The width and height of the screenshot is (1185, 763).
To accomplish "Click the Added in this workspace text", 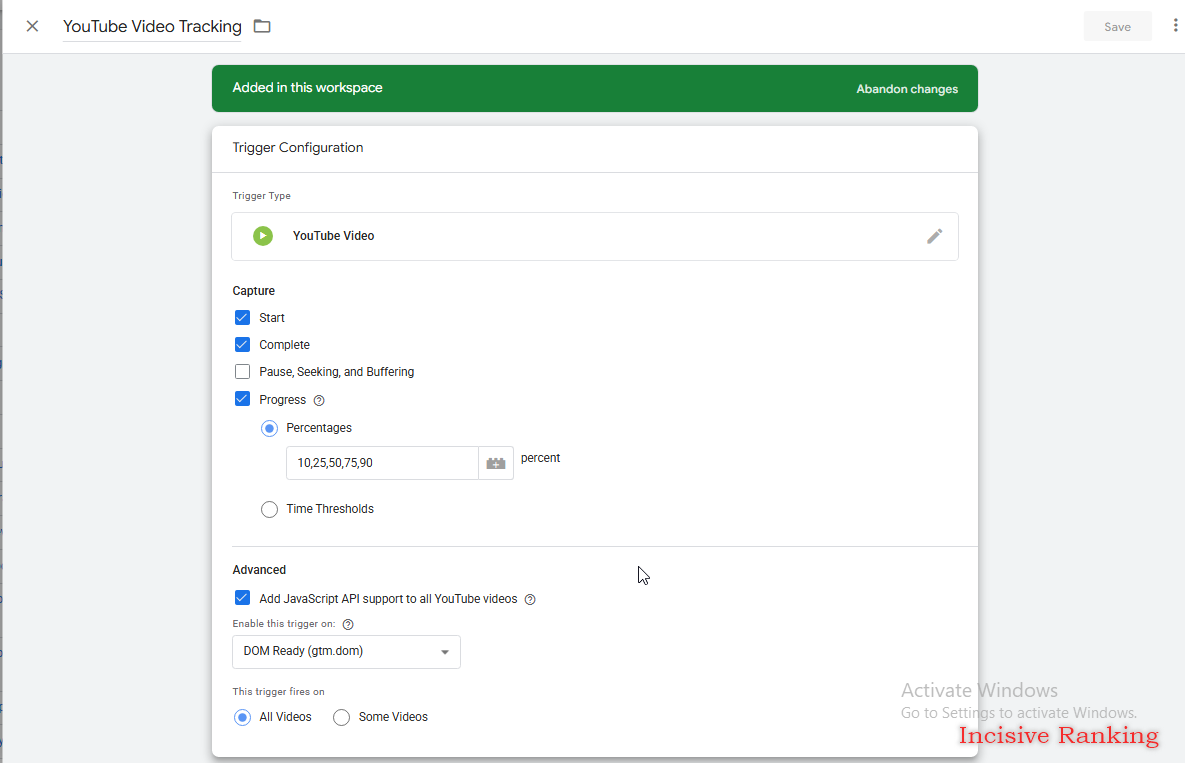I will pos(308,88).
